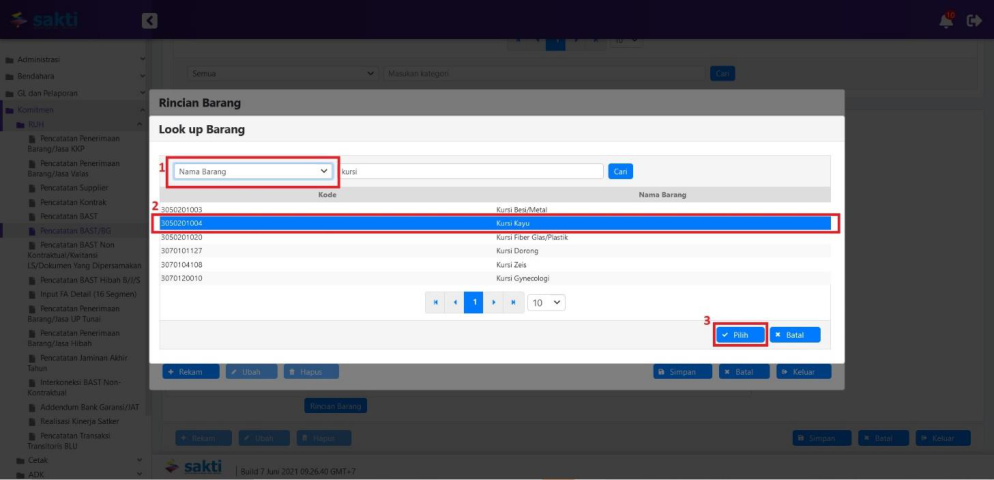Click the Pilih button

pos(740,335)
